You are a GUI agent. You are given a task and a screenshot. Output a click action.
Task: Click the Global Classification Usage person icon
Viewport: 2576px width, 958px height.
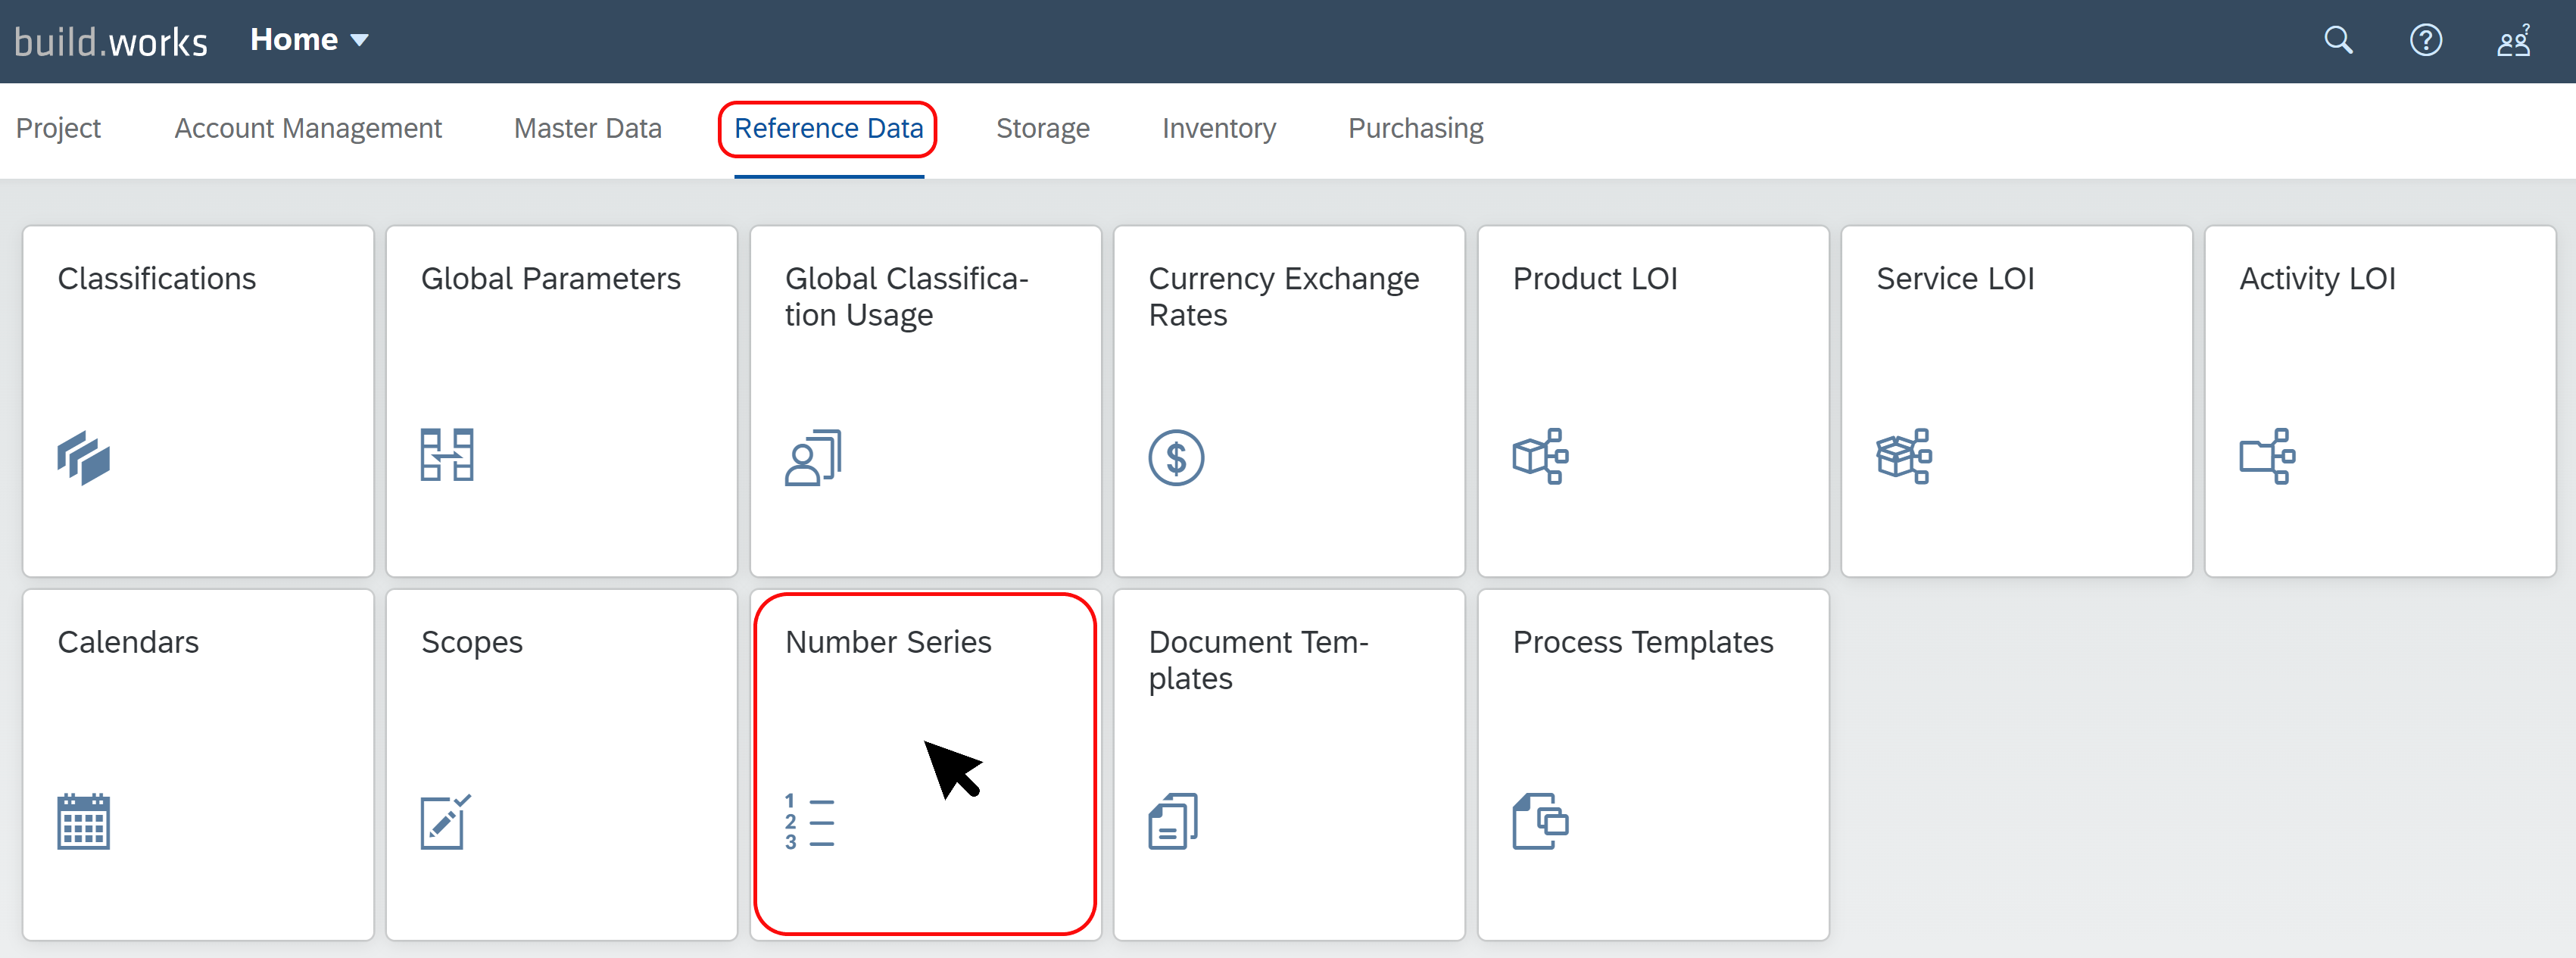[813, 458]
